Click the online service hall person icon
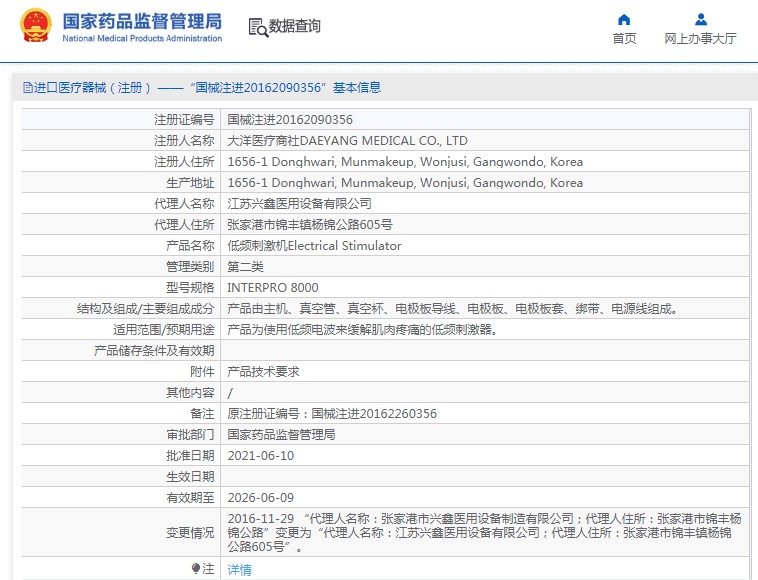 pyautogui.click(x=700, y=19)
